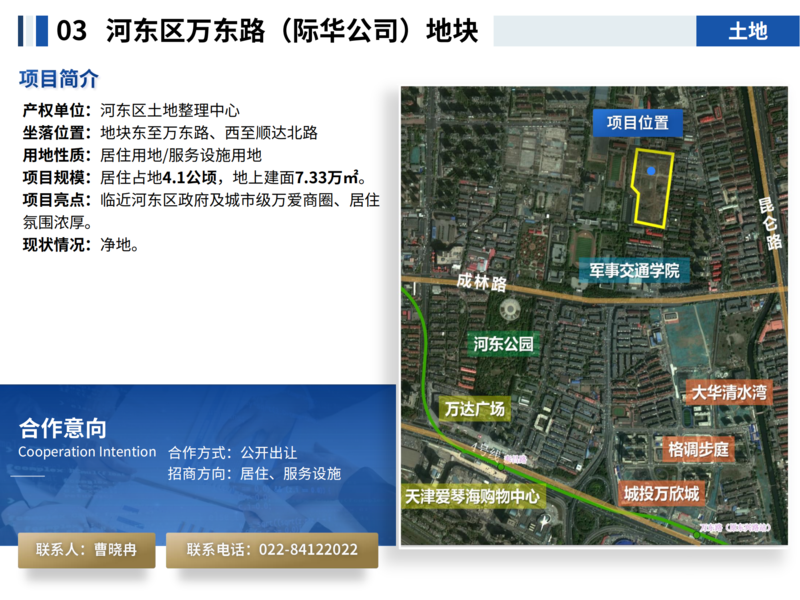Click the 现状情况: 净地 line
This screenshot has height=600, width=800.
[81, 245]
